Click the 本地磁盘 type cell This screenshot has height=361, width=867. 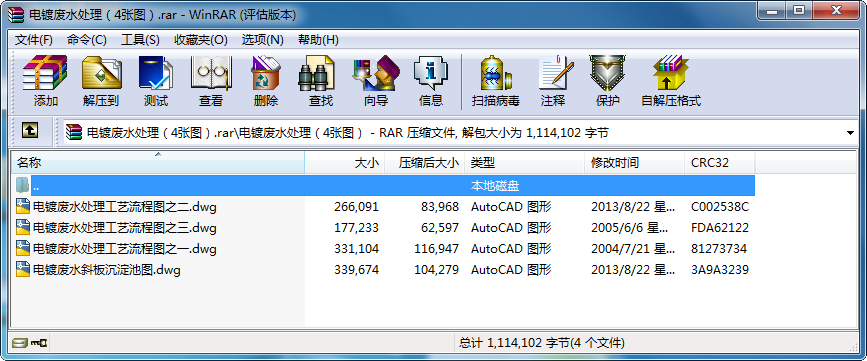point(495,186)
